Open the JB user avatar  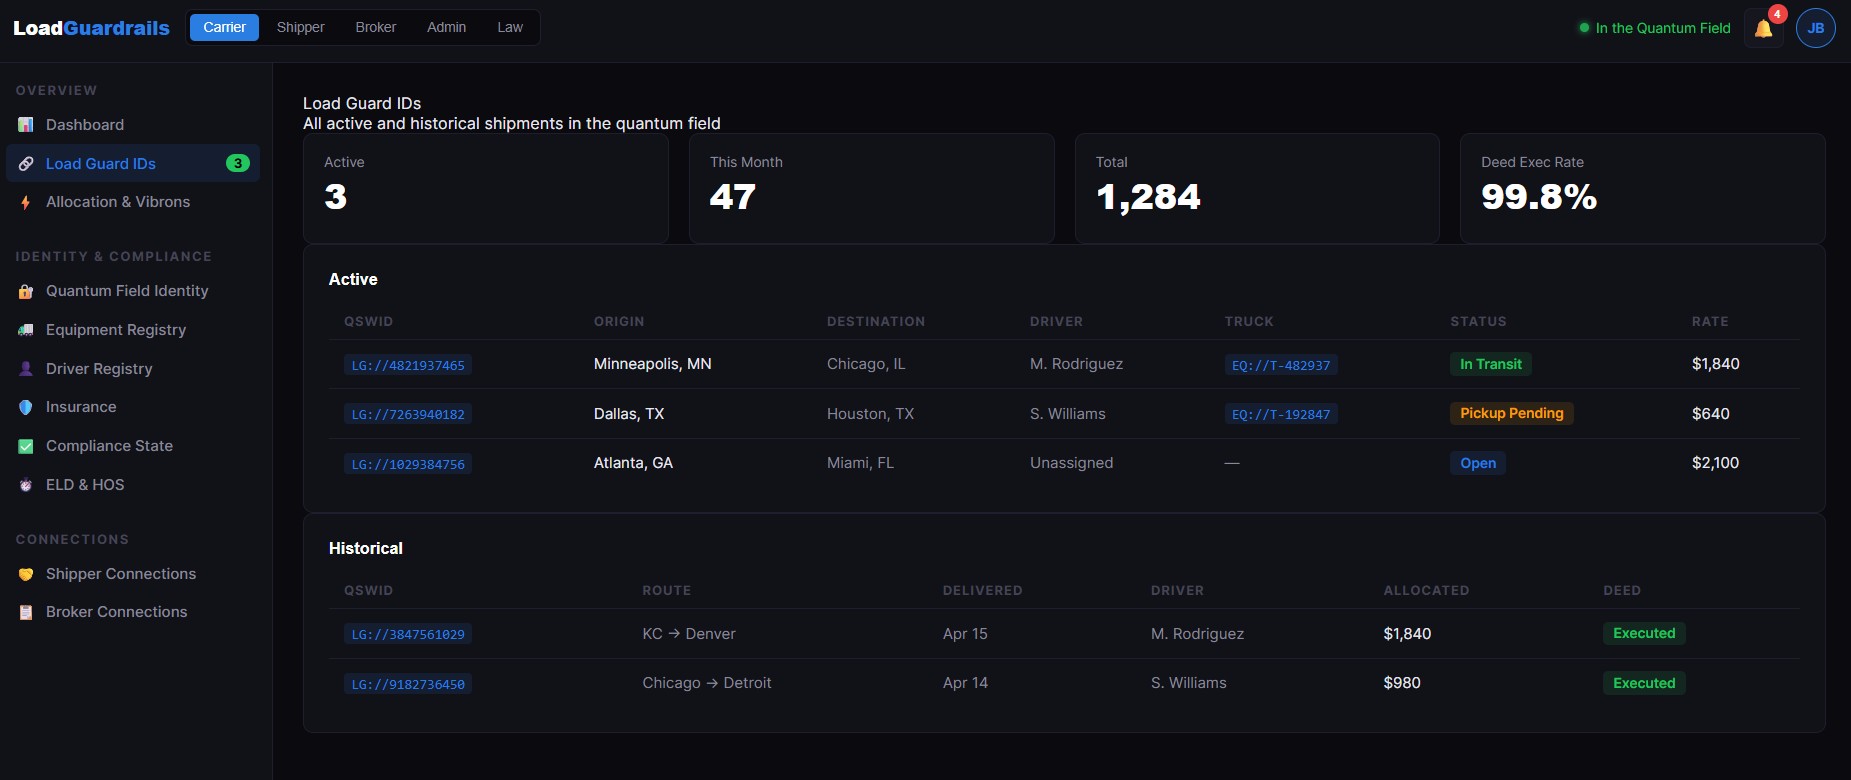coord(1815,28)
